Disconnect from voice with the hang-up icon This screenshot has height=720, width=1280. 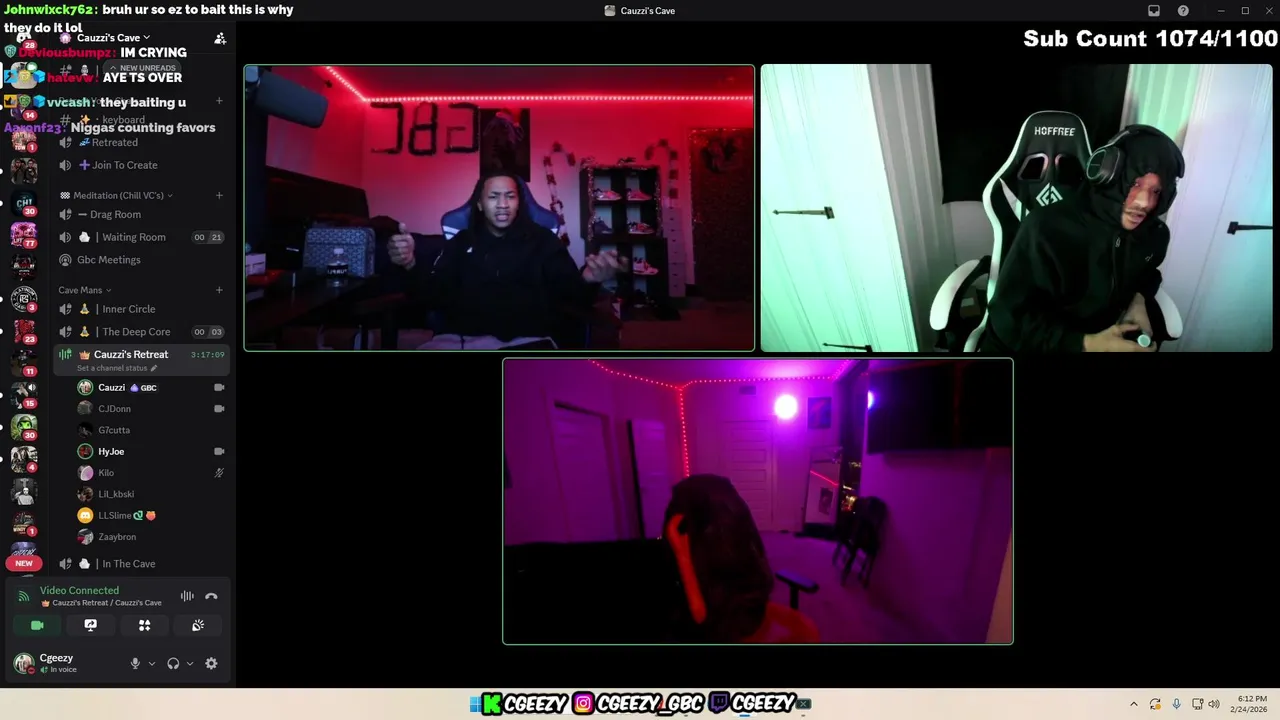211,596
